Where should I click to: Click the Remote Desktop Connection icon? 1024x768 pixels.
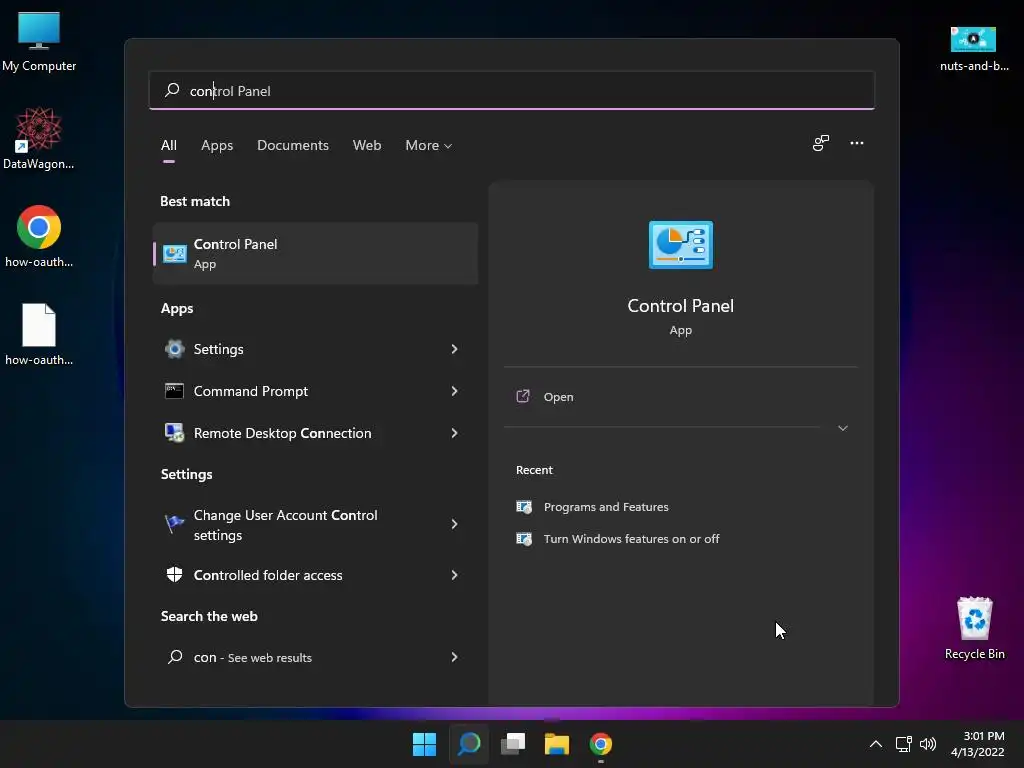174,433
